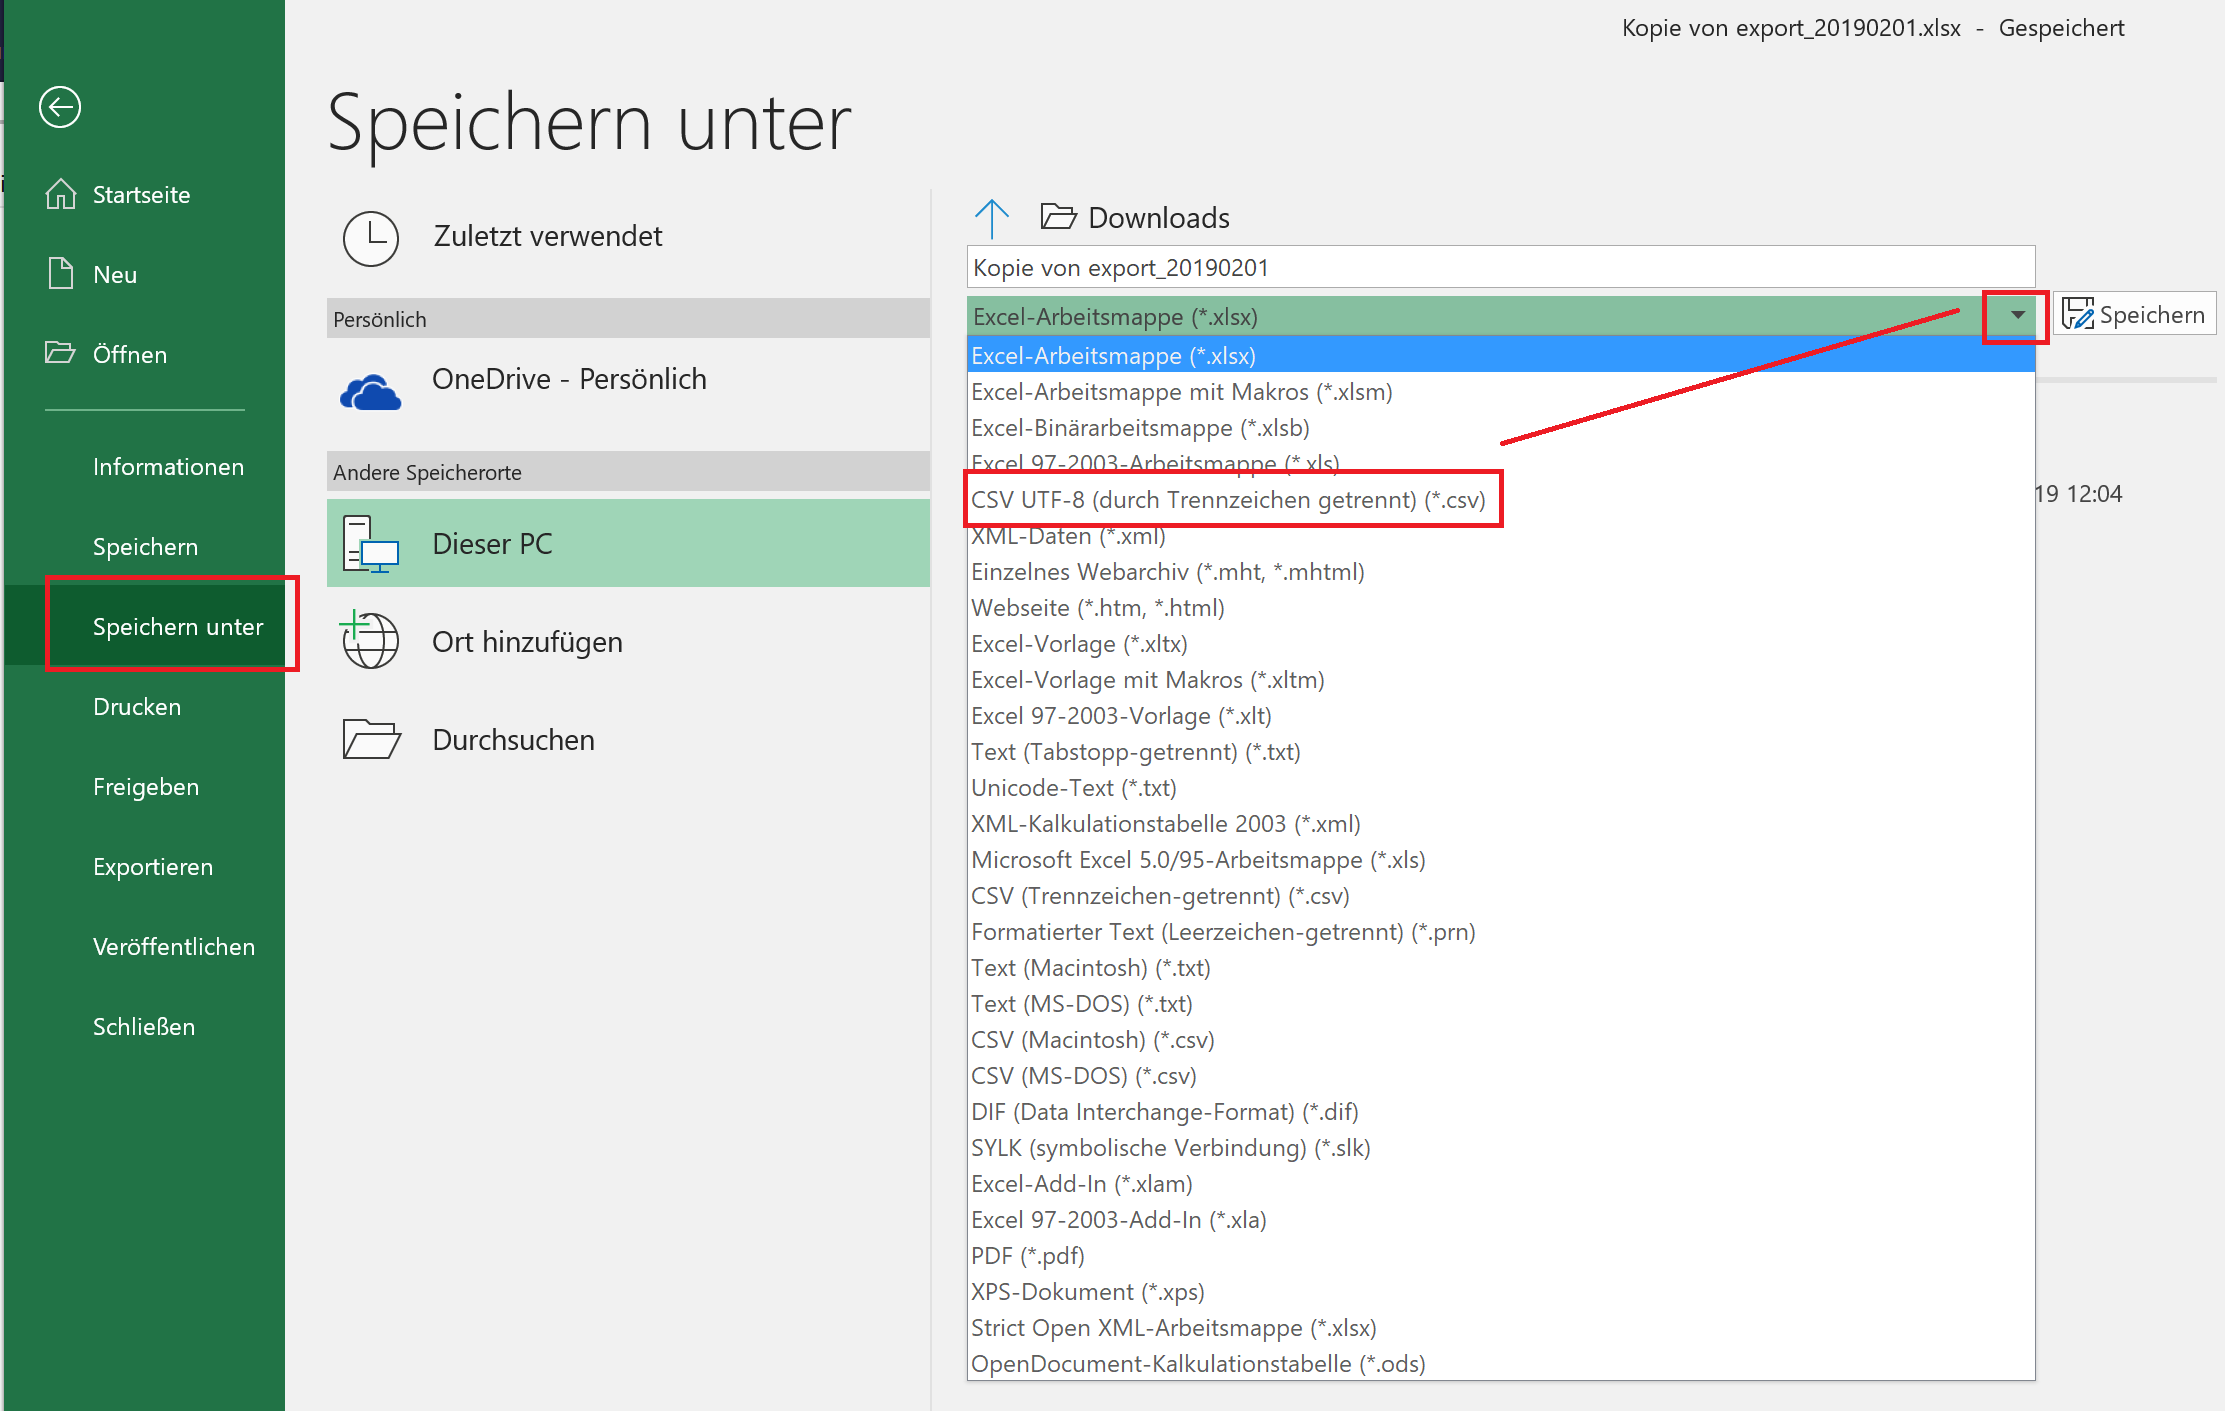This screenshot has width=2225, height=1411.
Task: Select Dieser PC location
Action: [x=628, y=543]
